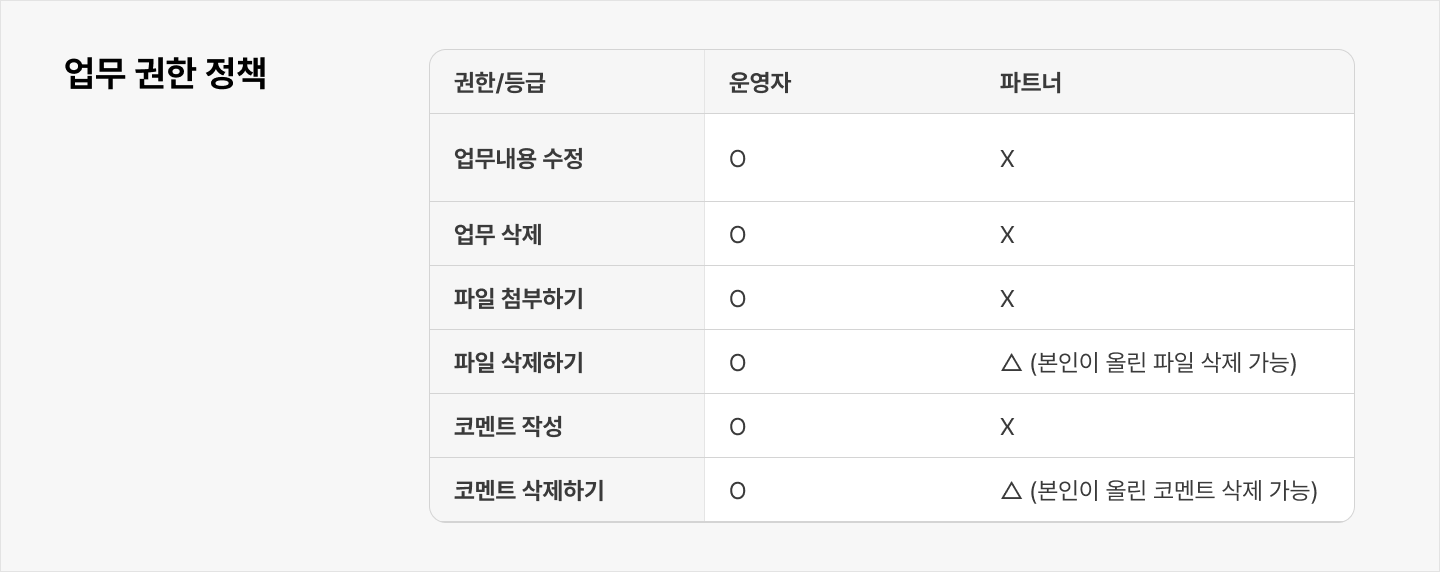Screen dimensions: 1440x572
Task: Select the 권한/등급 column header
Action: pyautogui.click(x=499, y=83)
